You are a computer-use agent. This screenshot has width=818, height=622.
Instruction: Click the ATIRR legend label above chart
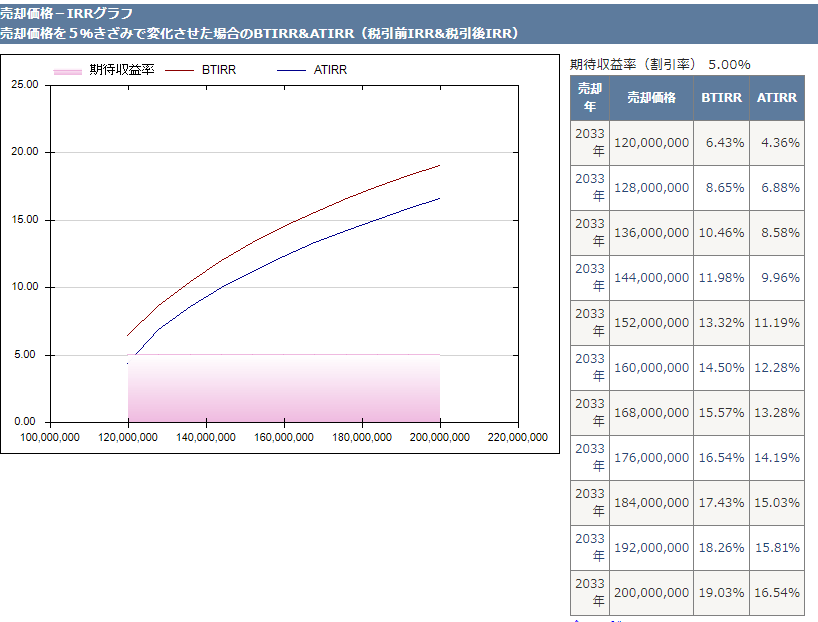pos(329,70)
